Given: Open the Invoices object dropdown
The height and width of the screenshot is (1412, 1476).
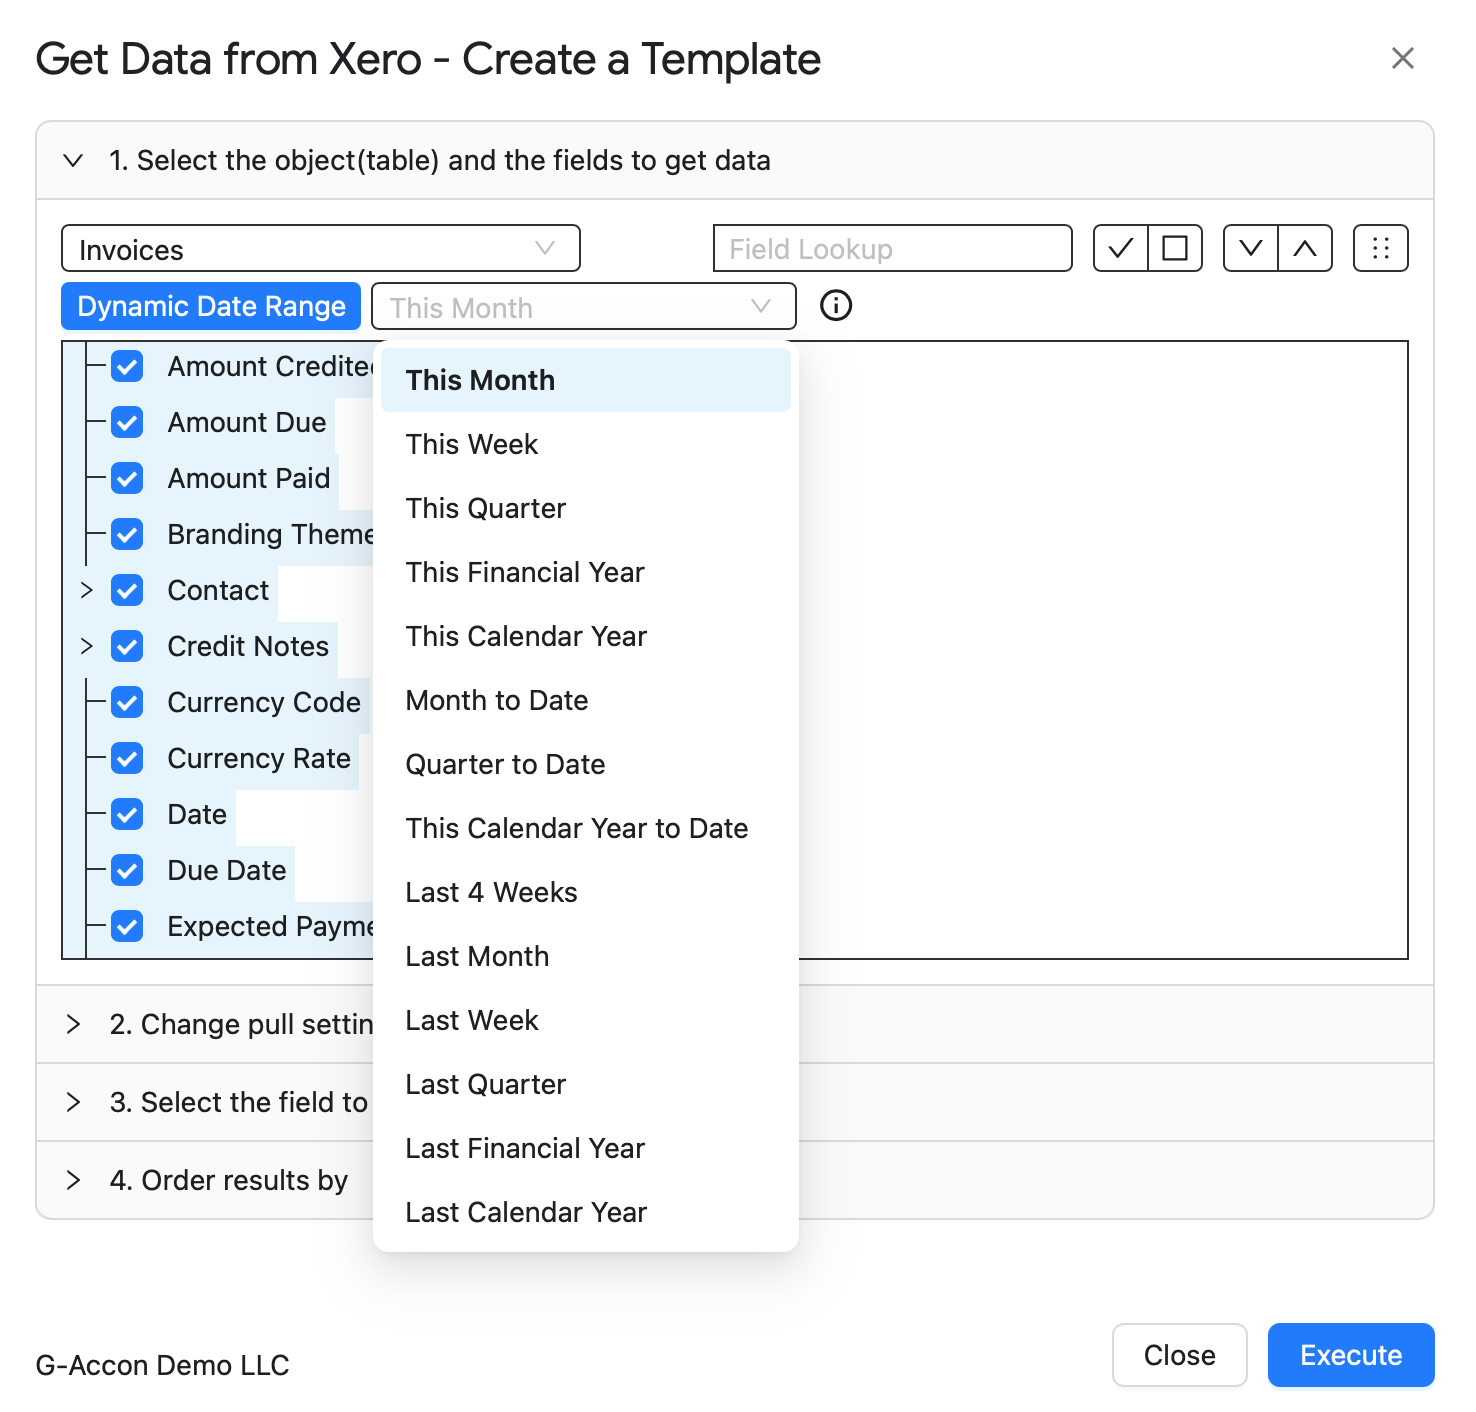Looking at the screenshot, I should (x=321, y=248).
